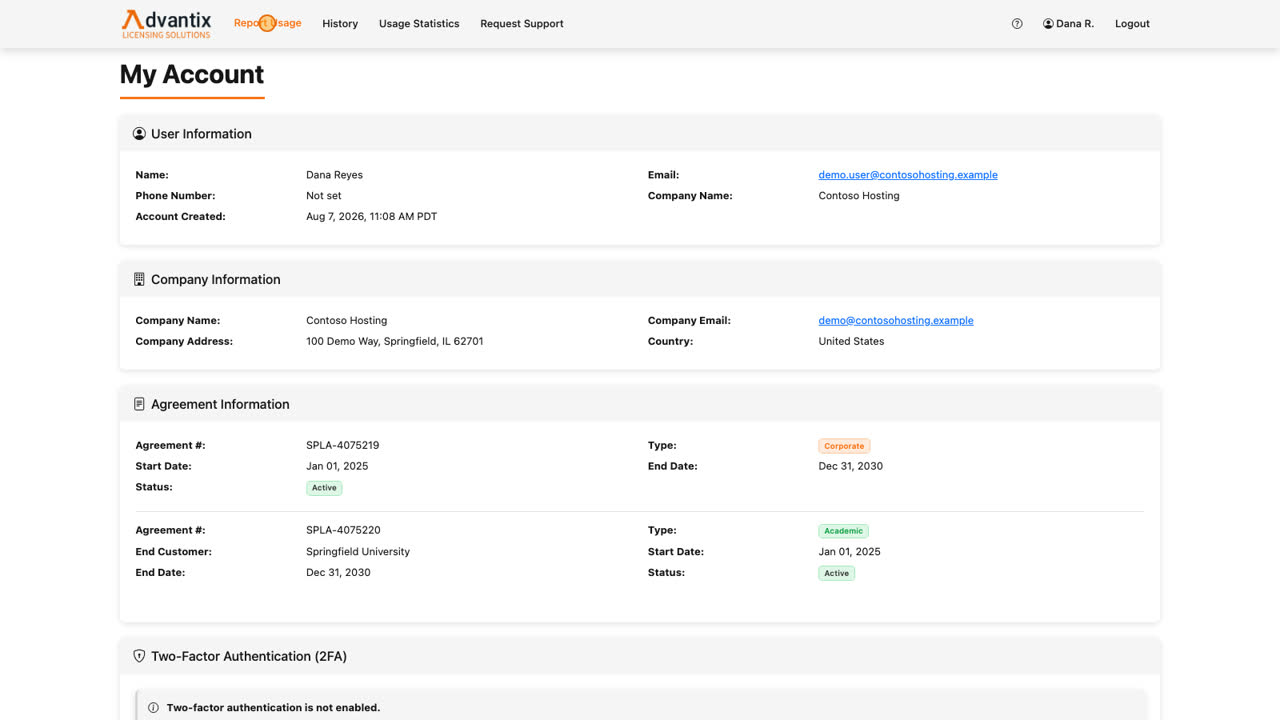The width and height of the screenshot is (1280, 720).
Task: Select Request Support in the navbar
Action: [522, 24]
